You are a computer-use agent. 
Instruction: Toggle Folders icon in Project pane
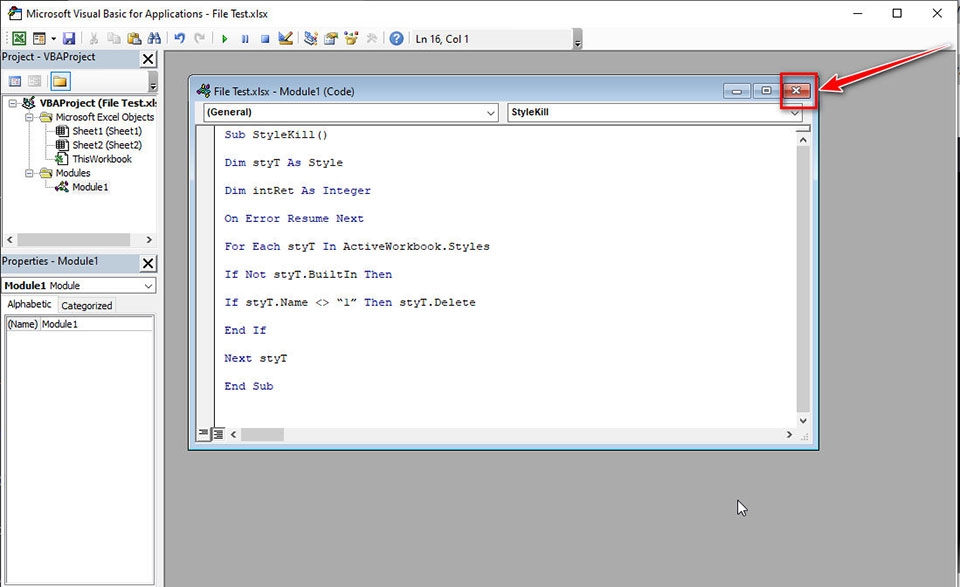[x=60, y=81]
